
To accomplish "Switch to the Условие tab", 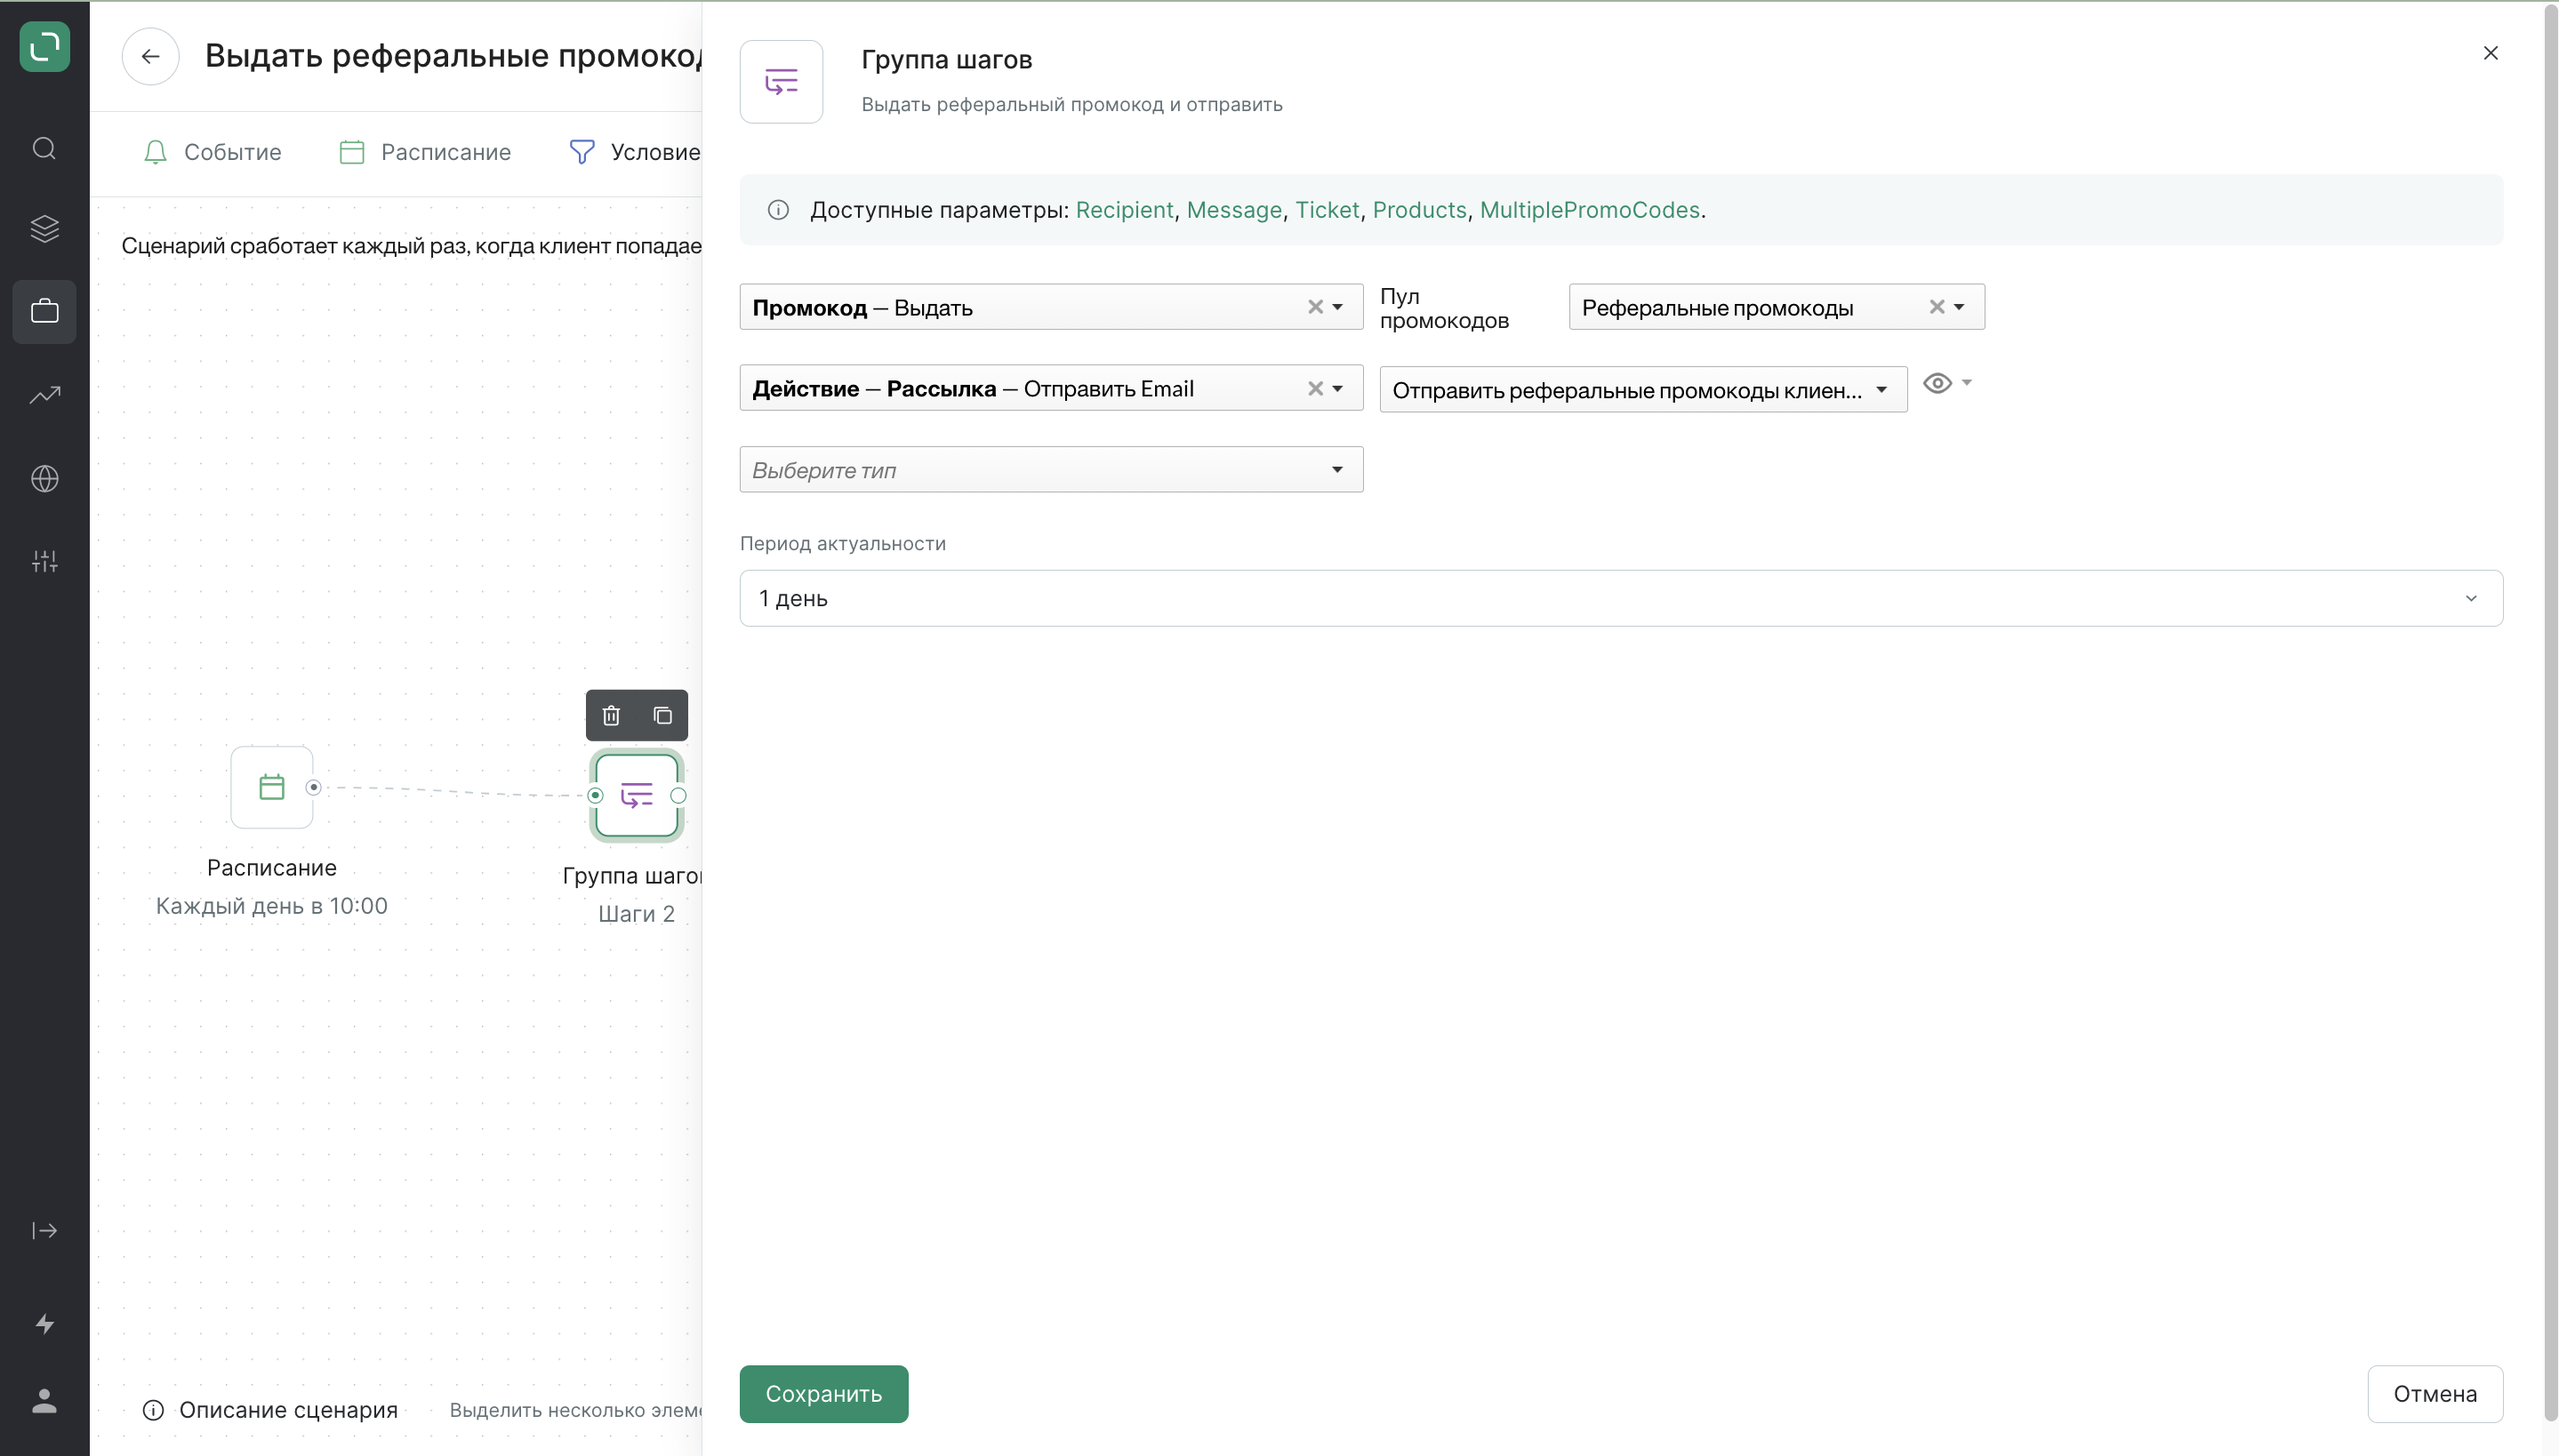I will (x=635, y=152).
